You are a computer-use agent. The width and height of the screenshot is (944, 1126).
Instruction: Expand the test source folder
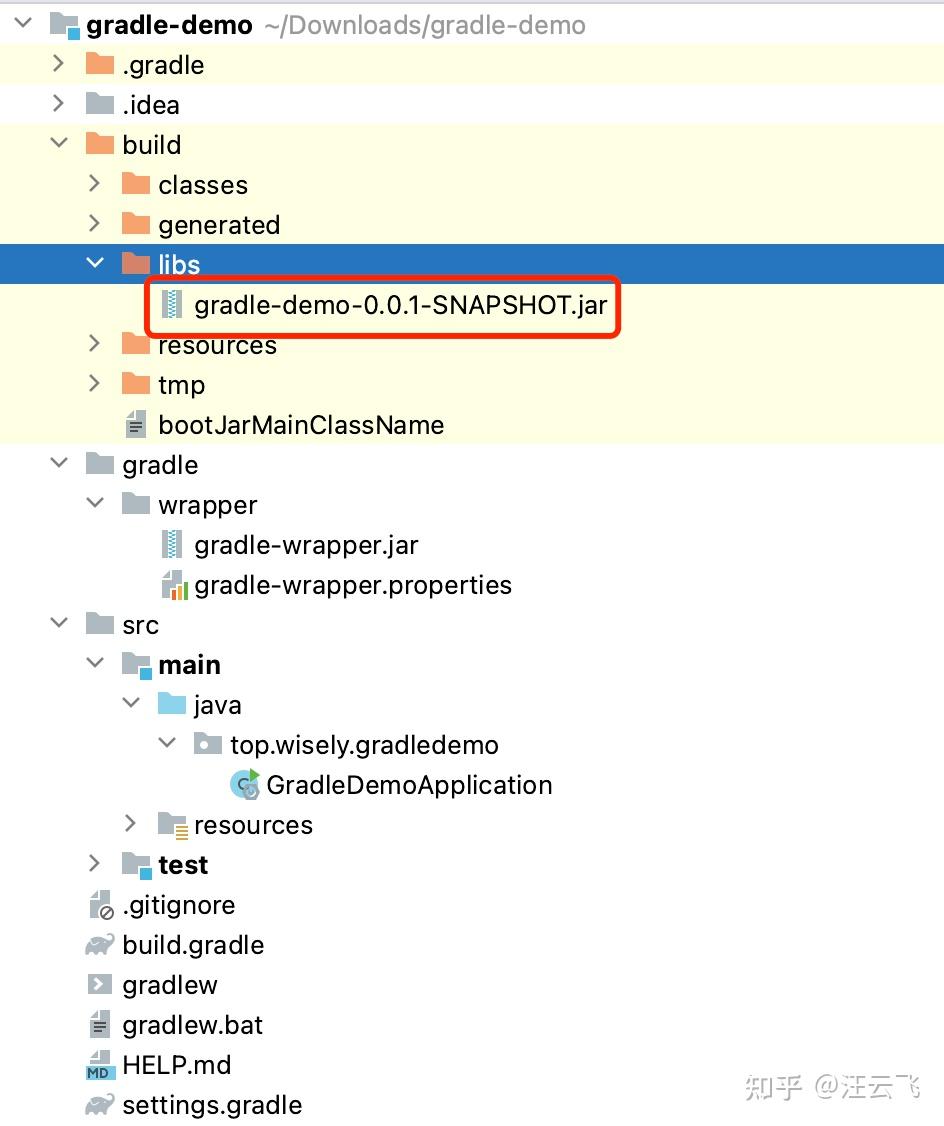point(94,864)
